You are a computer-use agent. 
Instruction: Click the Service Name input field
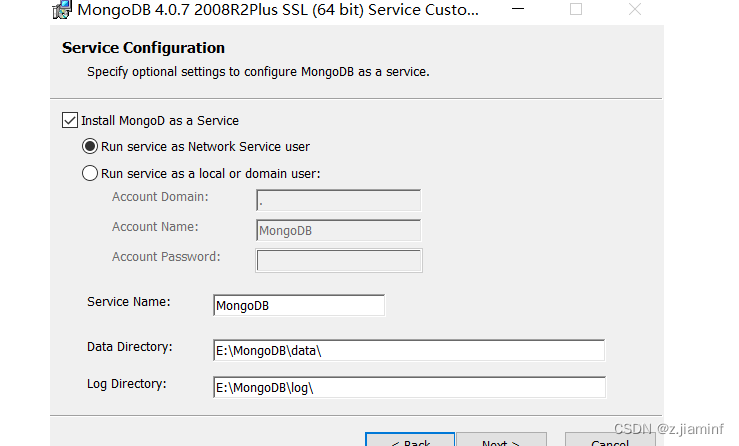(299, 306)
